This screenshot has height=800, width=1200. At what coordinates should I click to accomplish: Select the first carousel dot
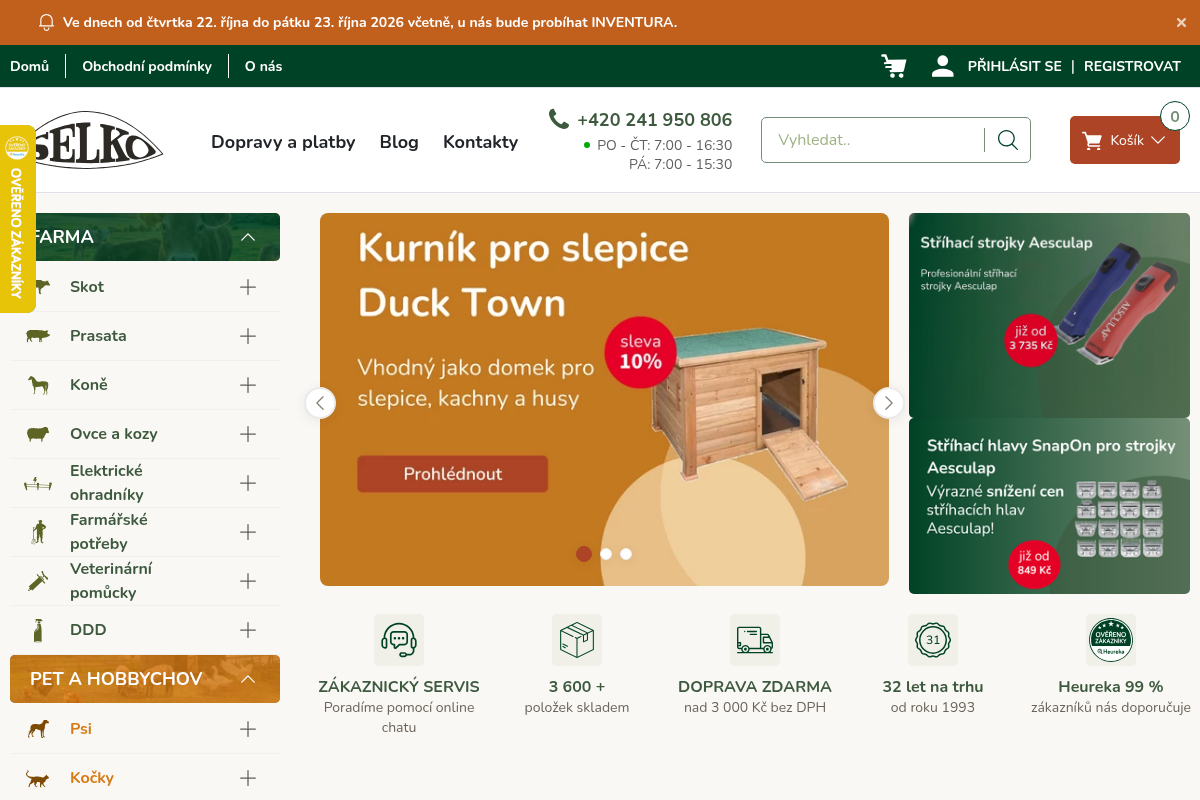[584, 554]
